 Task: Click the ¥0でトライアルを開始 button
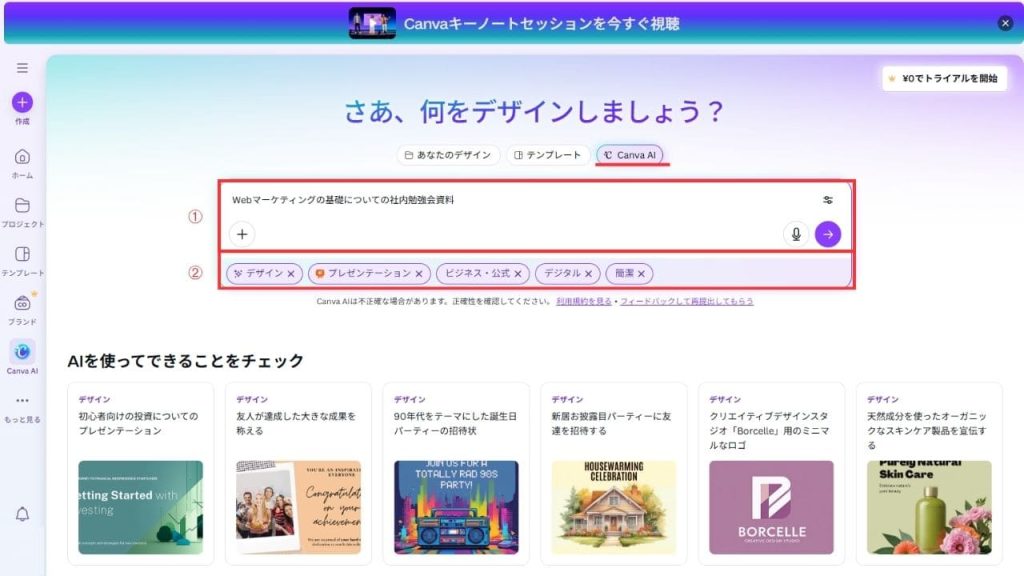coord(944,79)
